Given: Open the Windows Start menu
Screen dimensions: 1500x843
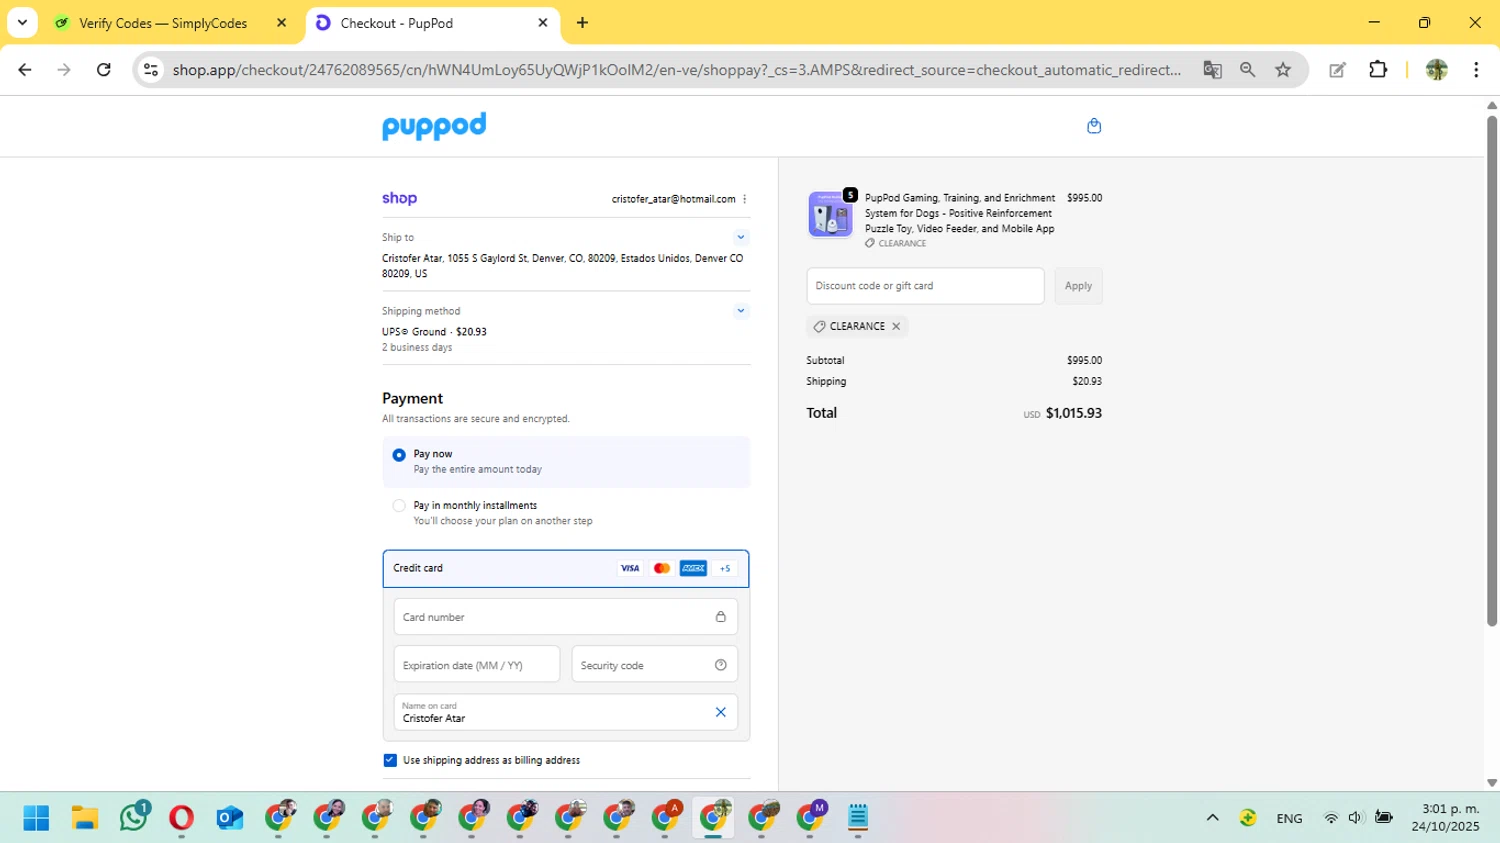Looking at the screenshot, I should (36, 818).
